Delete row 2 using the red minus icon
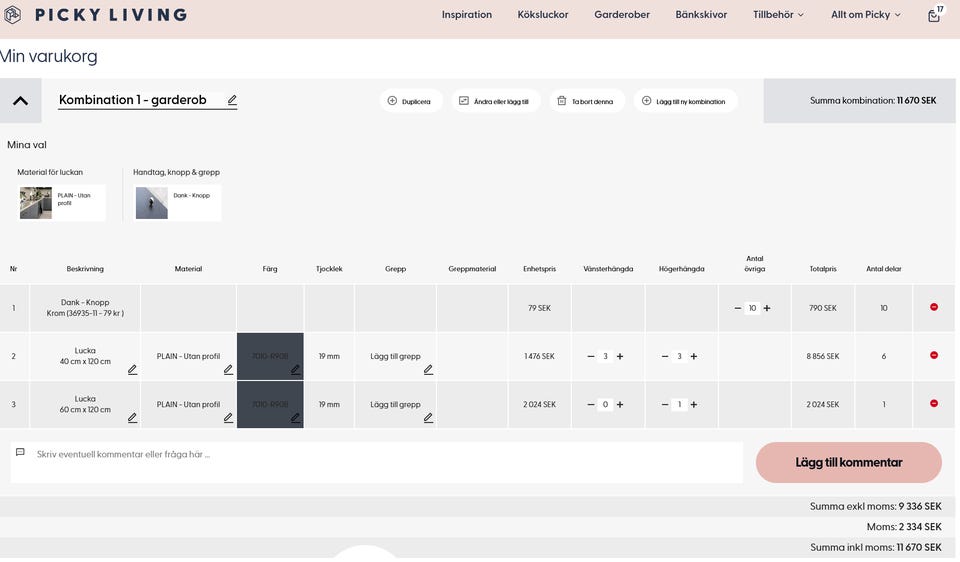The width and height of the screenshot is (960, 562). (934, 356)
